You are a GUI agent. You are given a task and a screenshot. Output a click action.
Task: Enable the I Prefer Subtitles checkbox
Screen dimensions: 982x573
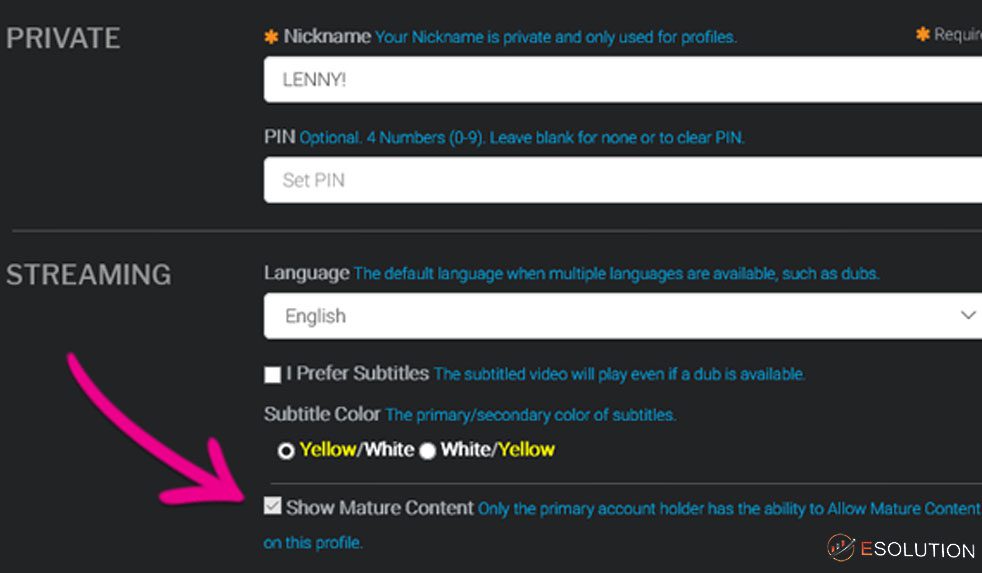pyautogui.click(x=272, y=374)
